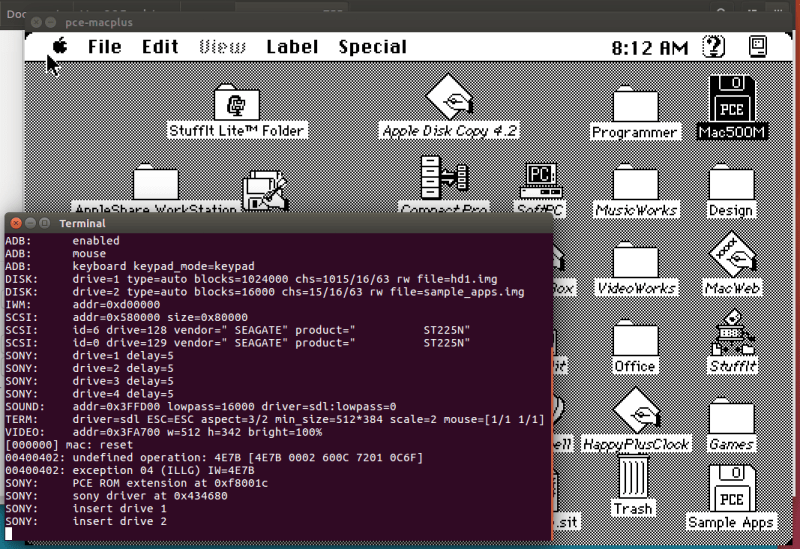
Task: Click the Sample Apps label
Action: pyautogui.click(x=731, y=522)
